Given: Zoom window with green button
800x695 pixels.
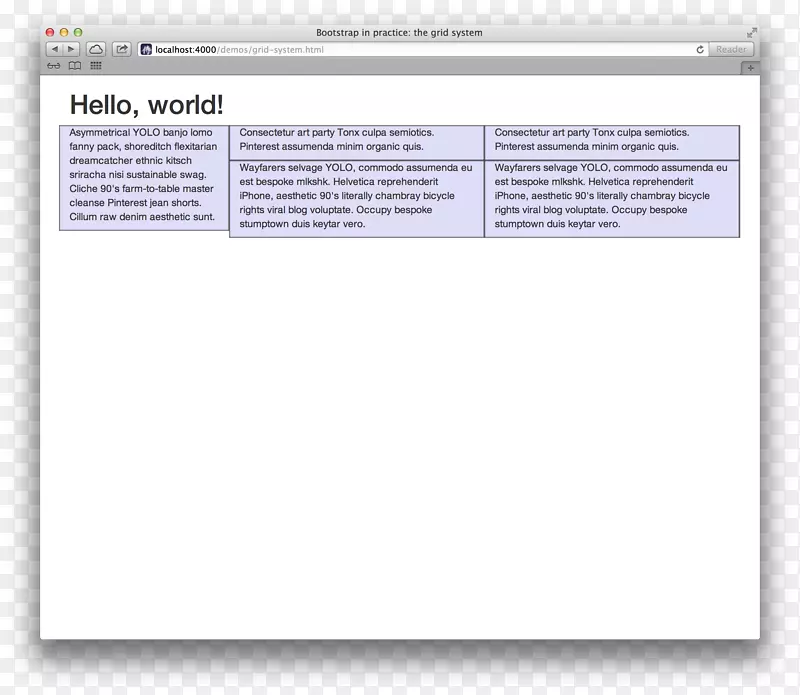Looking at the screenshot, I should [78, 32].
